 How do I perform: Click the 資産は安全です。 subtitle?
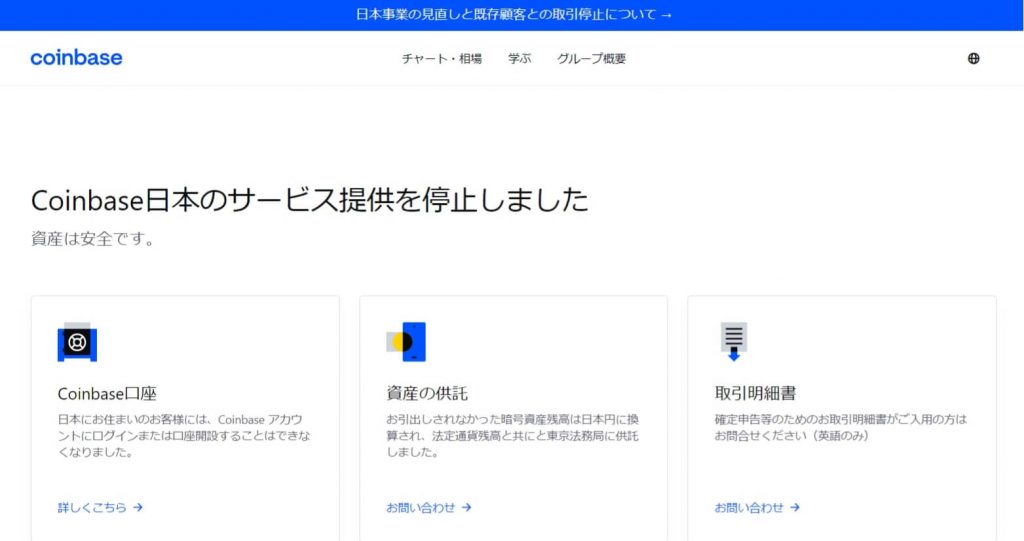coord(93,238)
